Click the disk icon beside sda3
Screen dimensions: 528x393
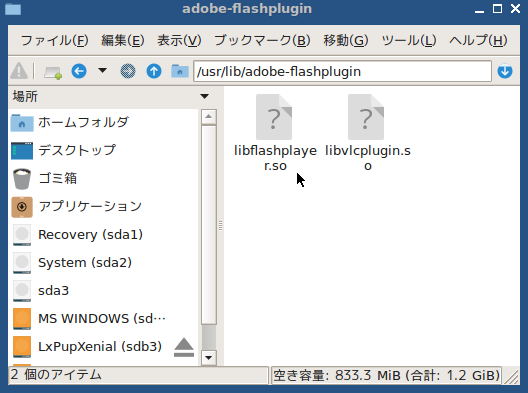point(22,291)
